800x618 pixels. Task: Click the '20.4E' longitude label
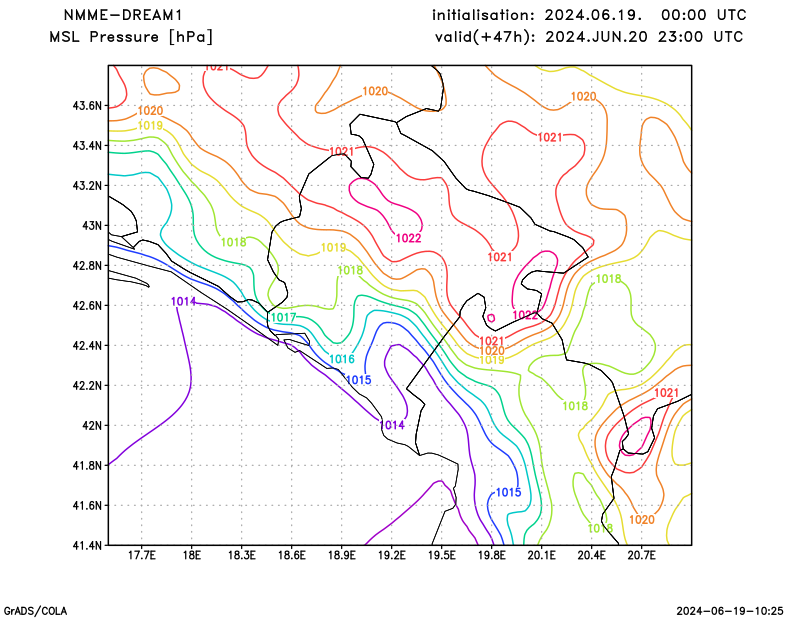[x=591, y=555]
